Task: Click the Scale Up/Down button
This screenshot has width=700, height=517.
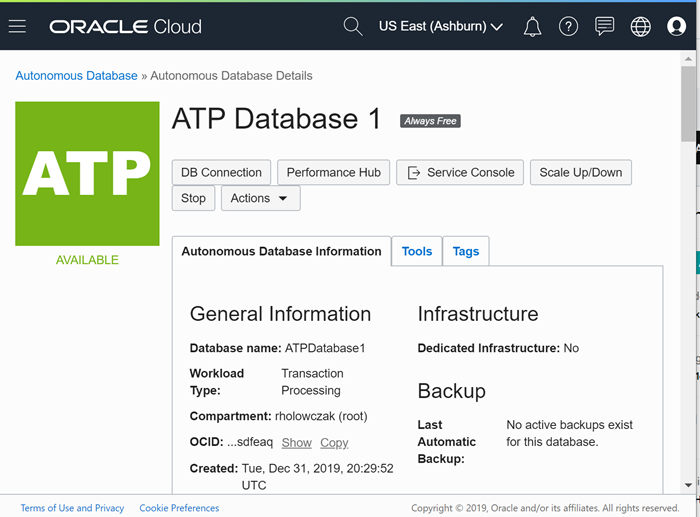Action: (x=581, y=172)
